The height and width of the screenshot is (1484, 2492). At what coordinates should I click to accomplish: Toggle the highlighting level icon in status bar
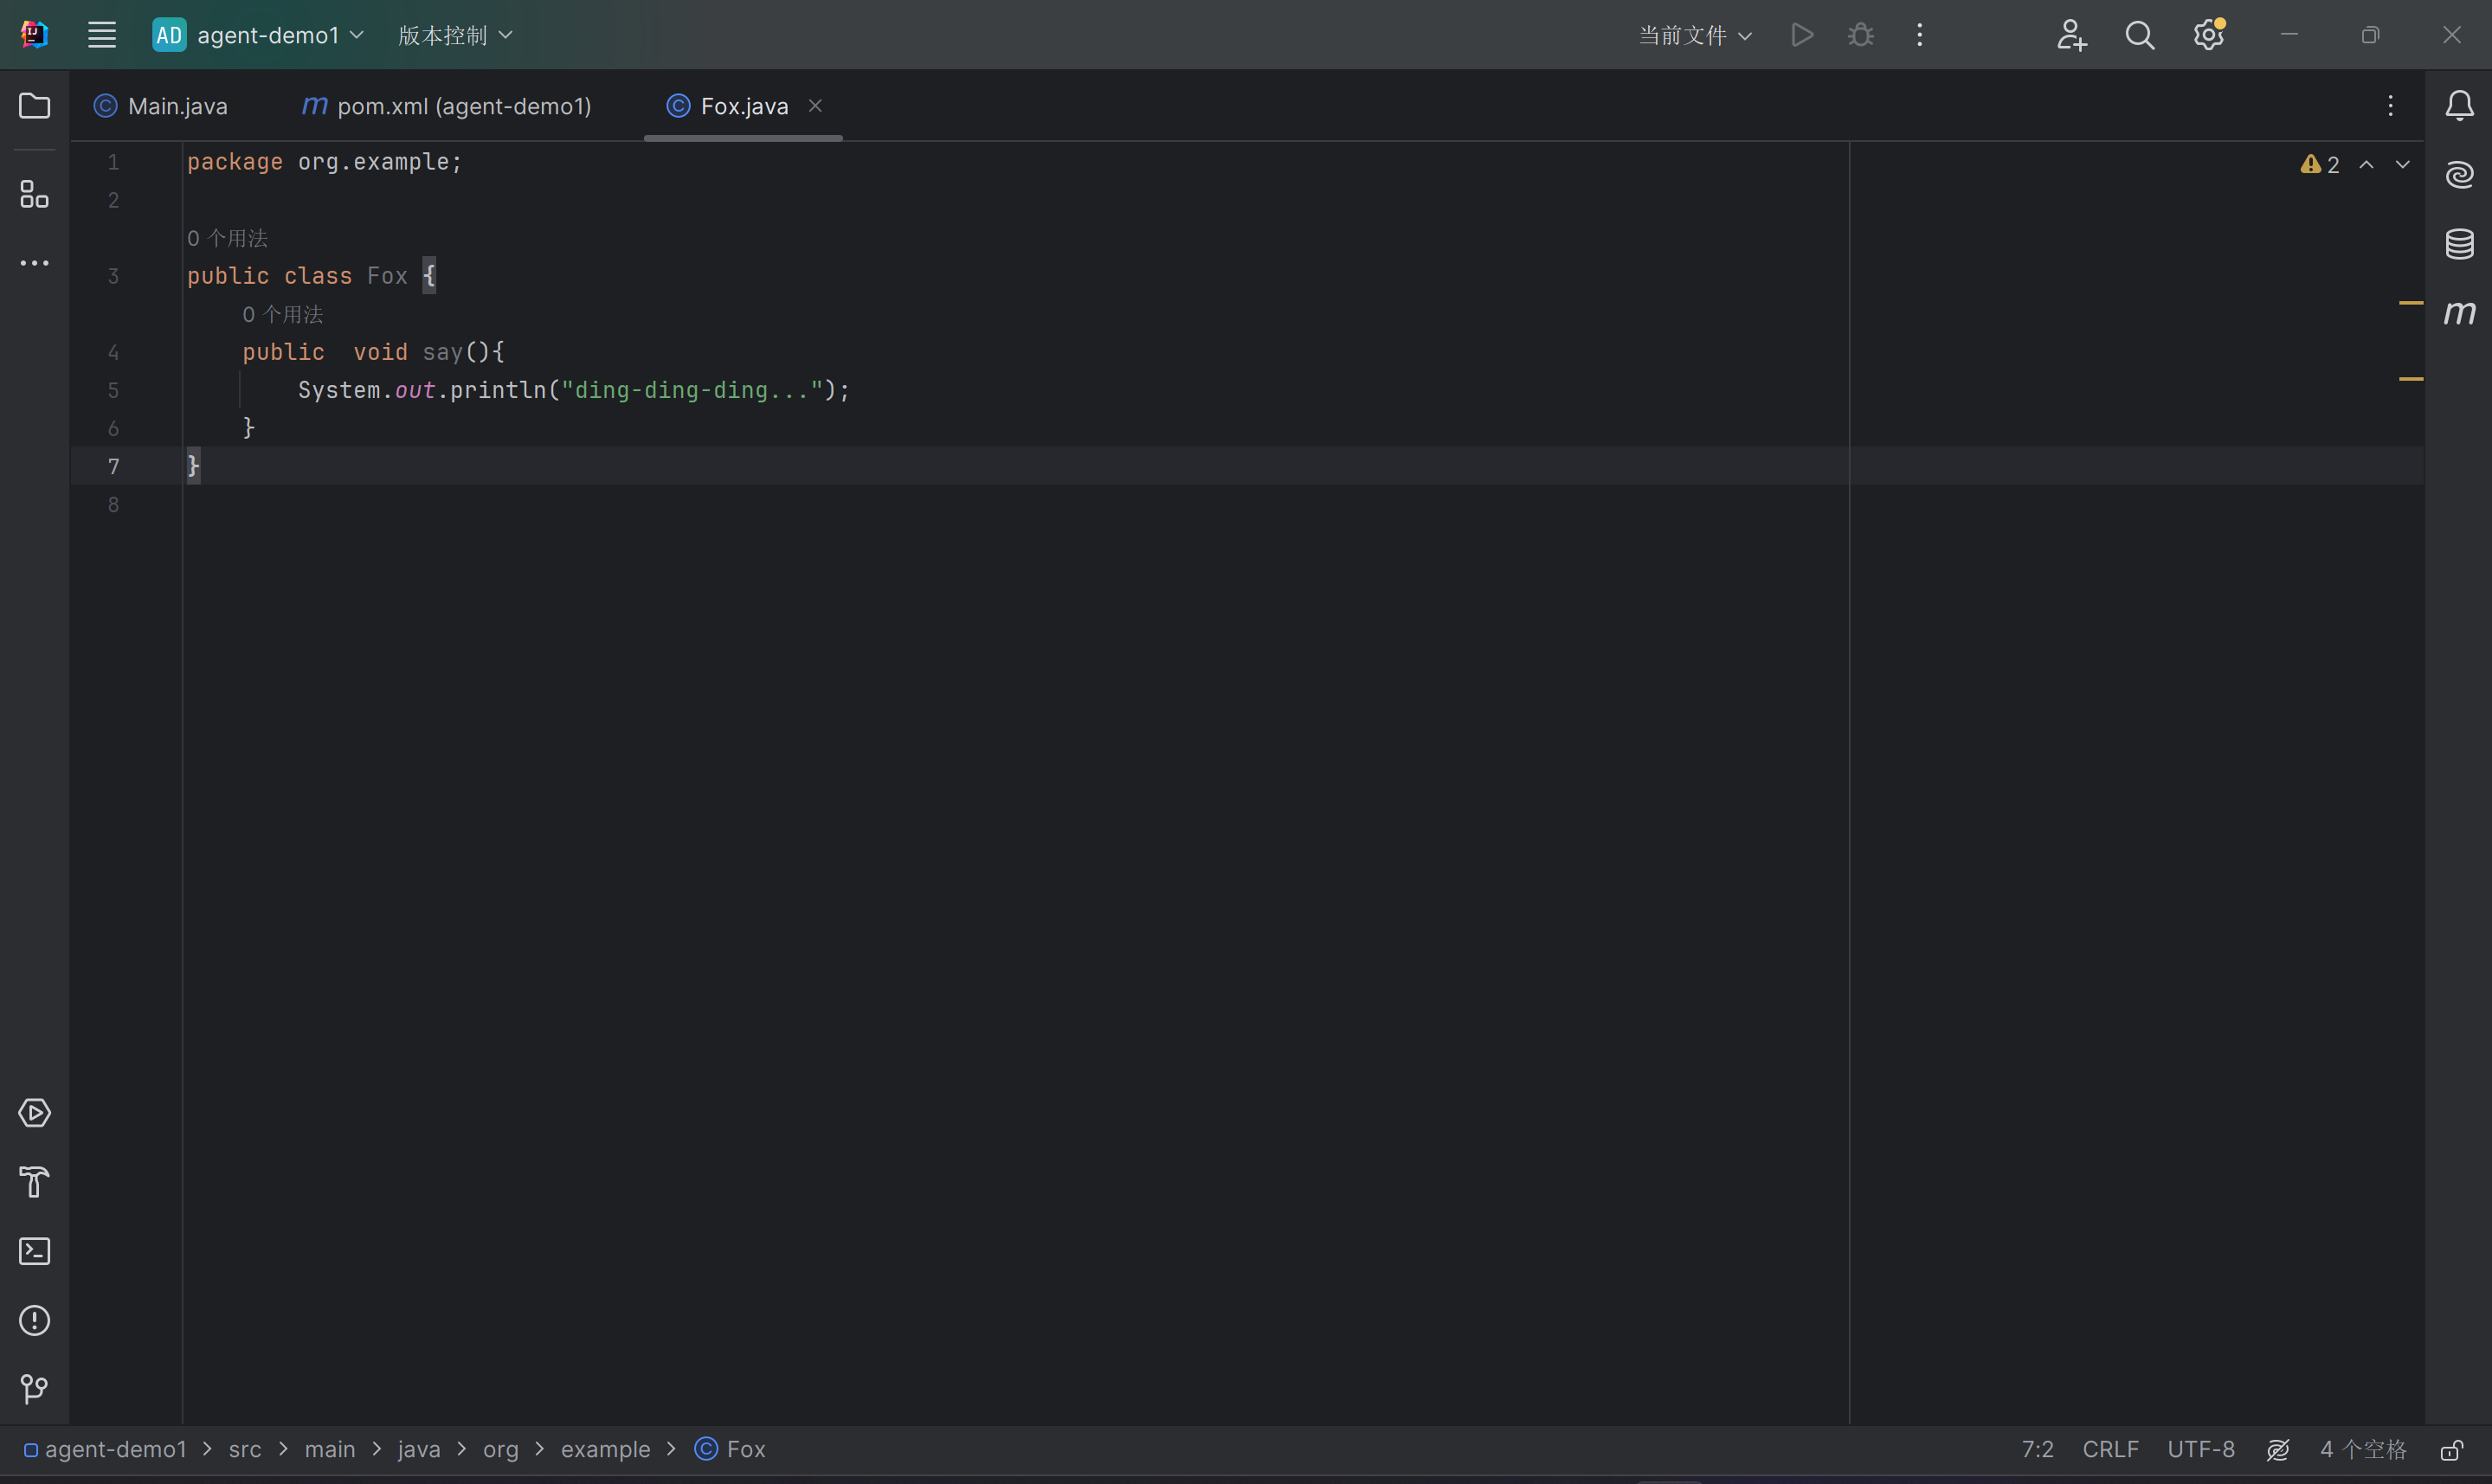tap(2277, 1450)
